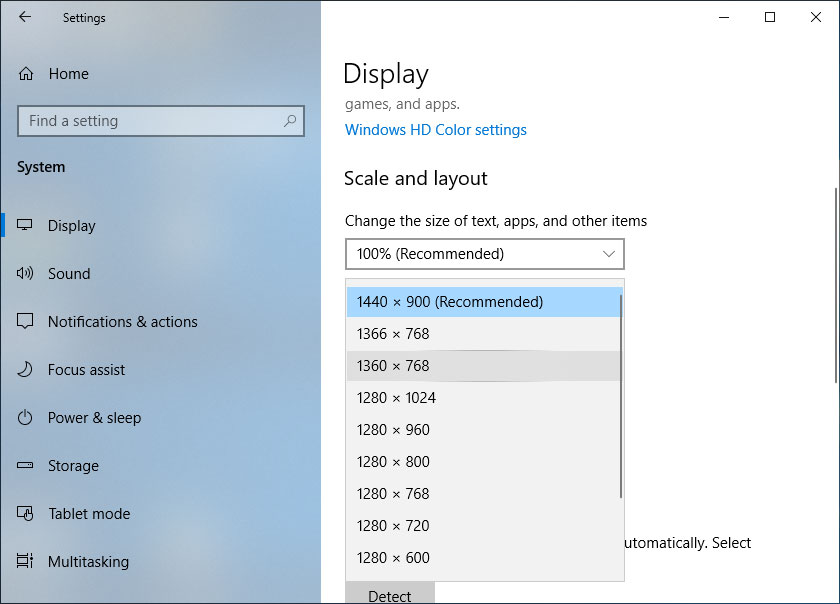Click the Display page vertical scrollbar
Viewport: 840px width, 604px height.
pyautogui.click(x=835, y=285)
